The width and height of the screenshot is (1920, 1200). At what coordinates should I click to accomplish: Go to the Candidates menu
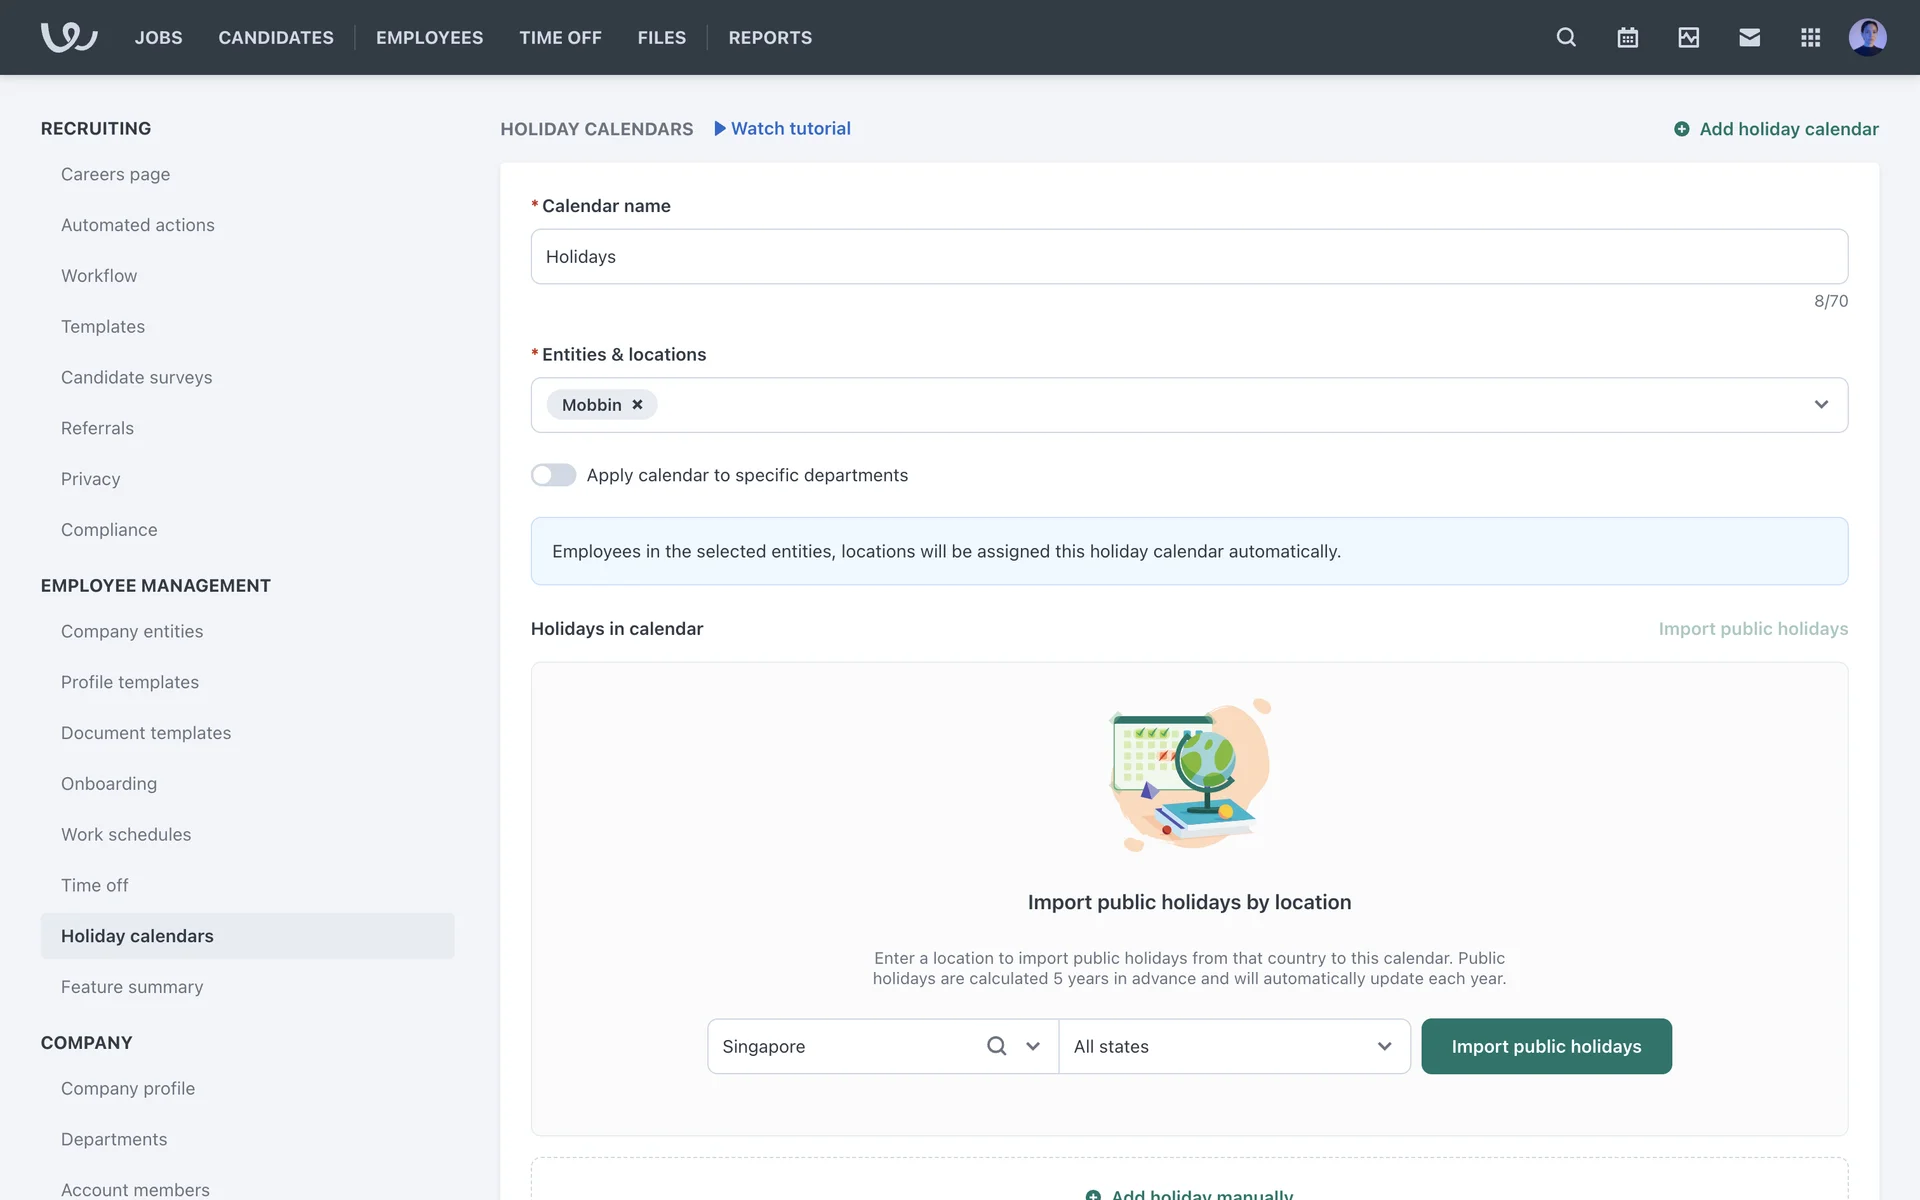[x=276, y=37]
